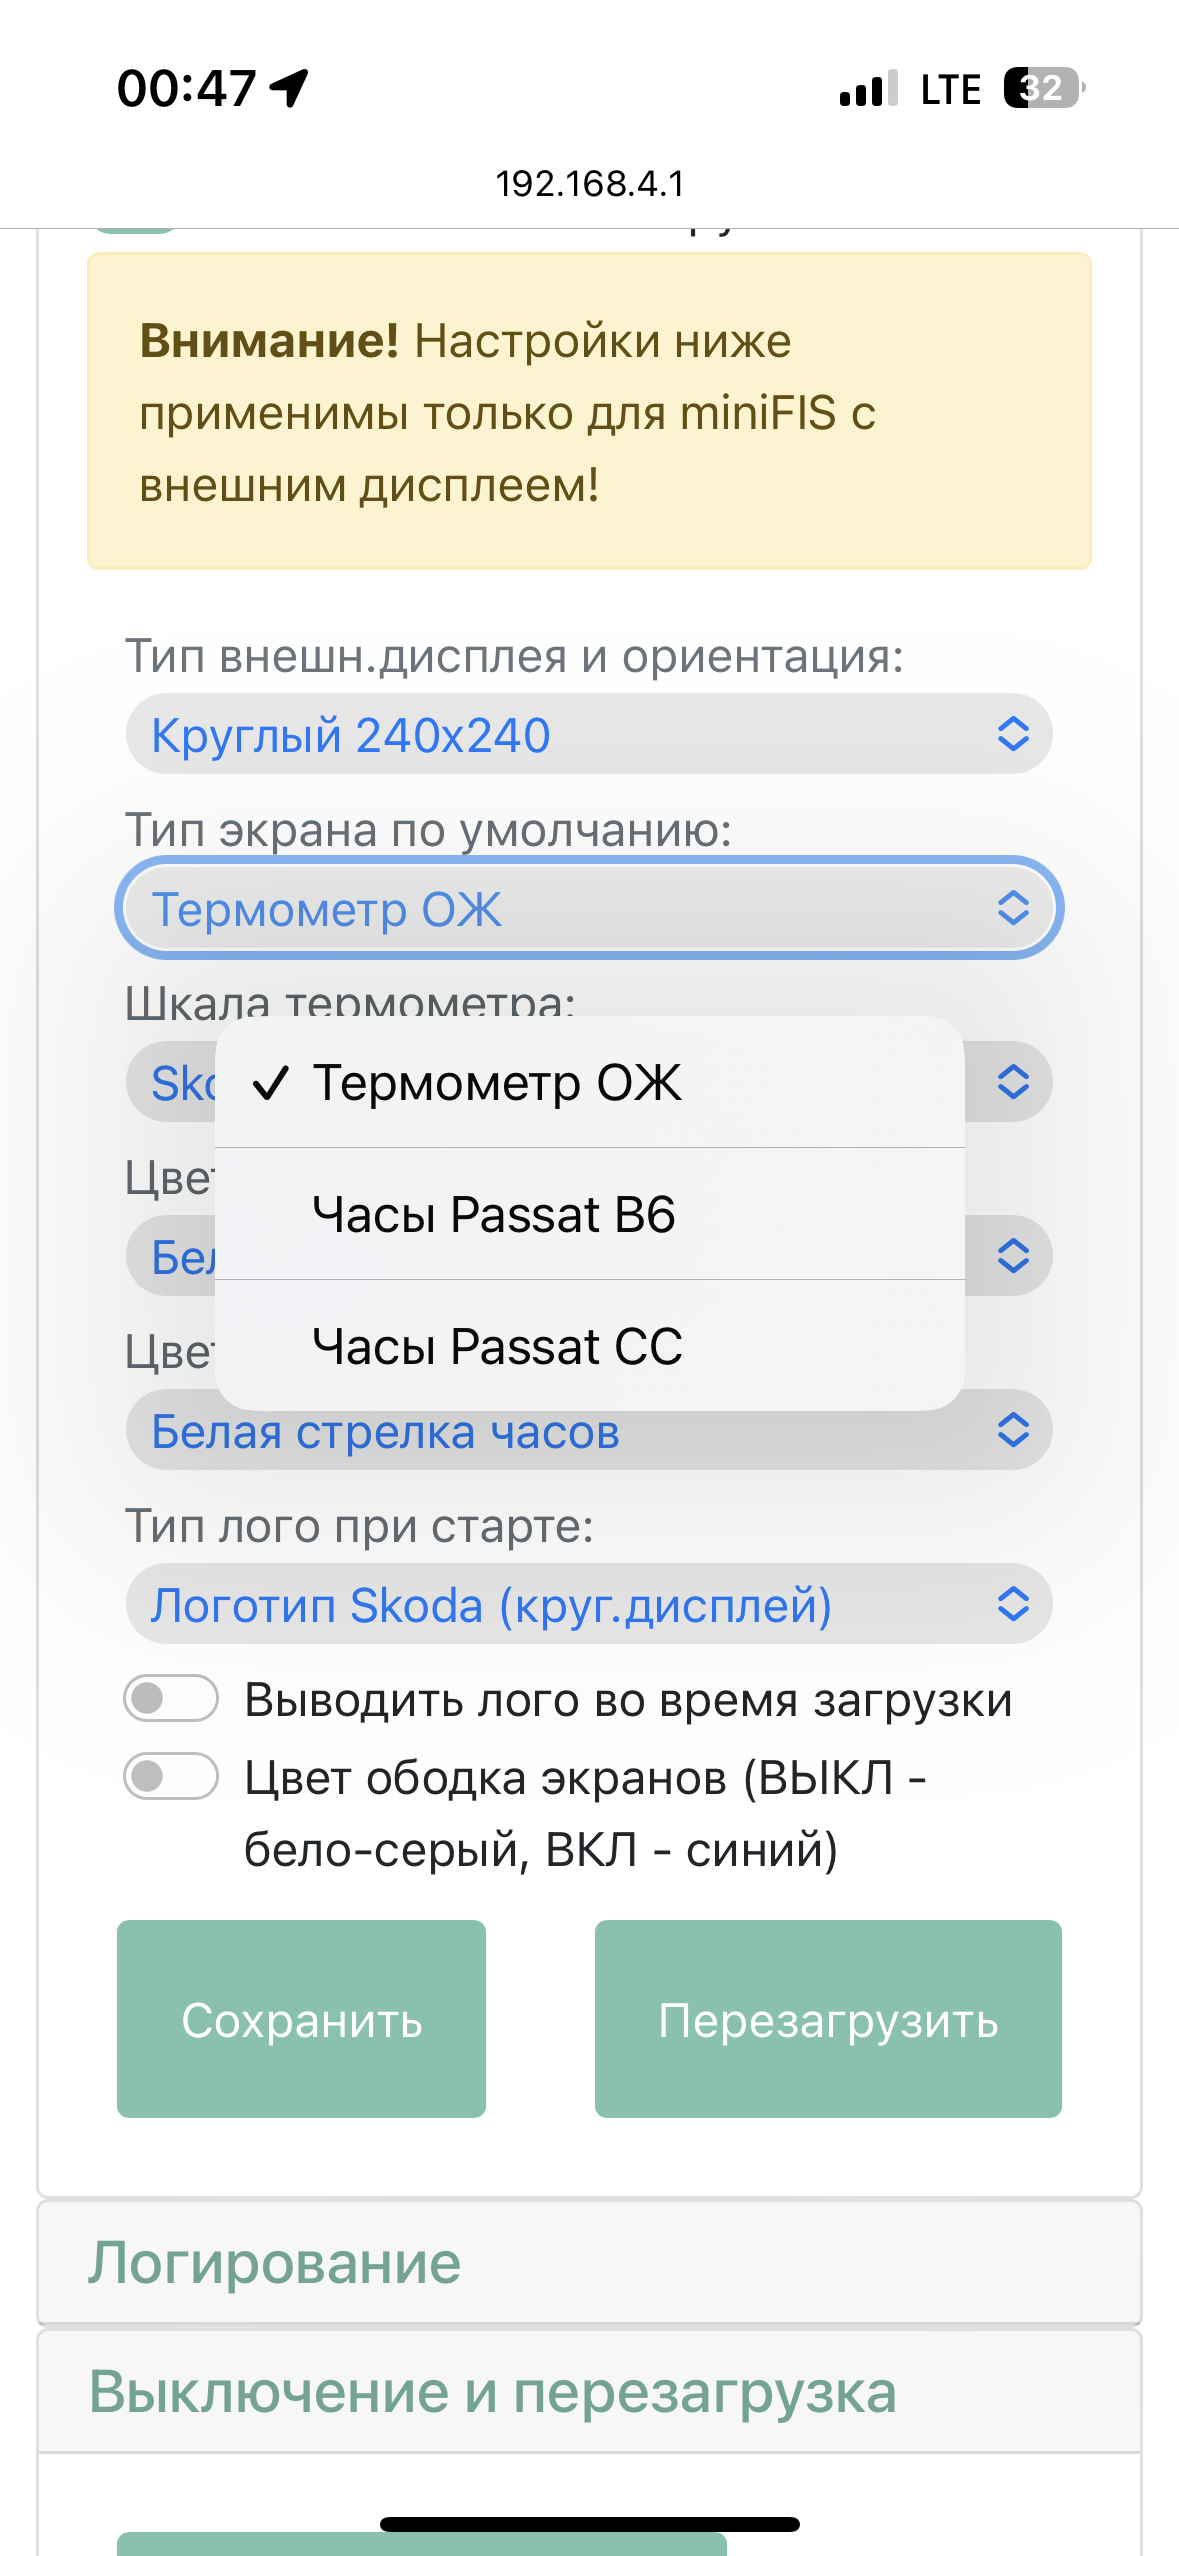This screenshot has width=1179, height=2556.
Task: Open the 'Белая стрелка часов' dropdown
Action: (589, 1430)
